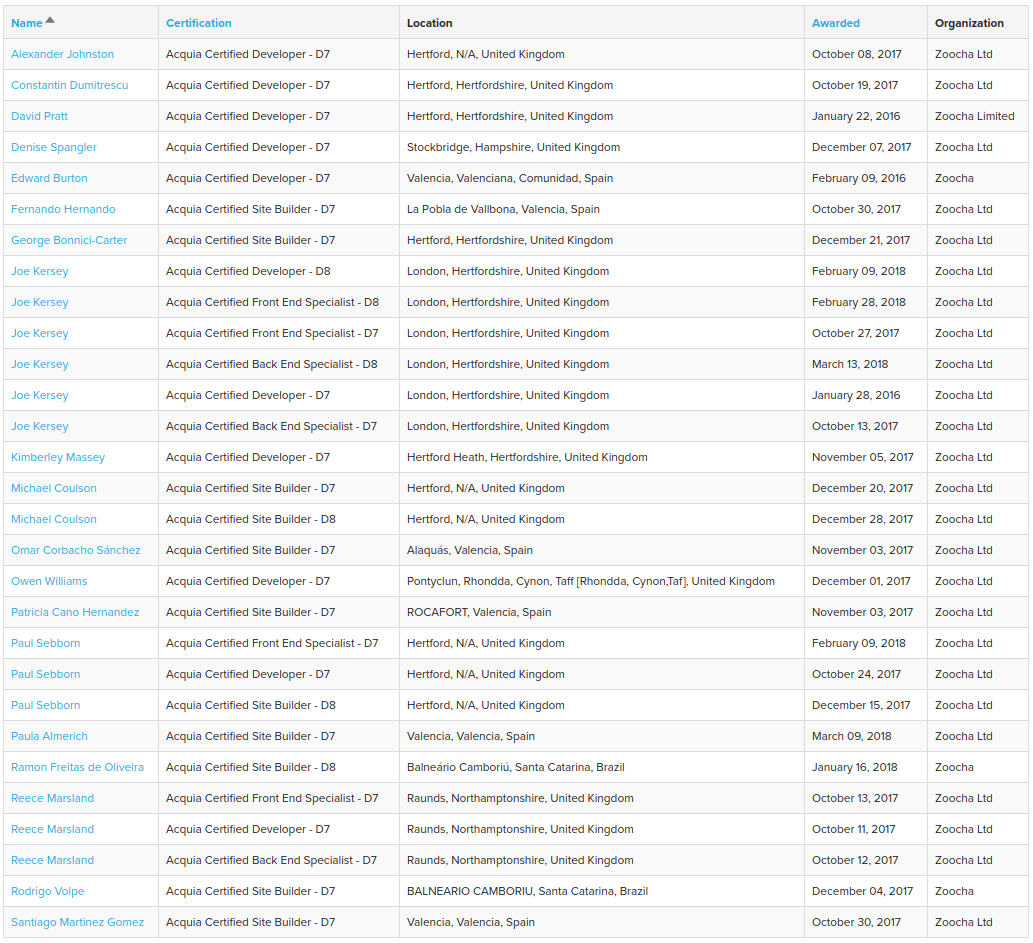The image size is (1033, 943).
Task: Select the 'October 19, 2017' awarded date
Action: pos(854,85)
